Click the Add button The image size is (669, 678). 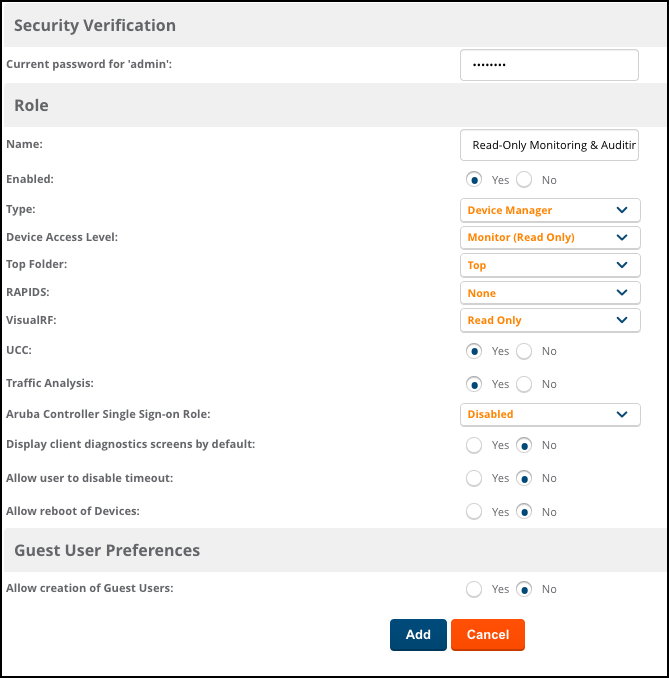[x=418, y=635]
